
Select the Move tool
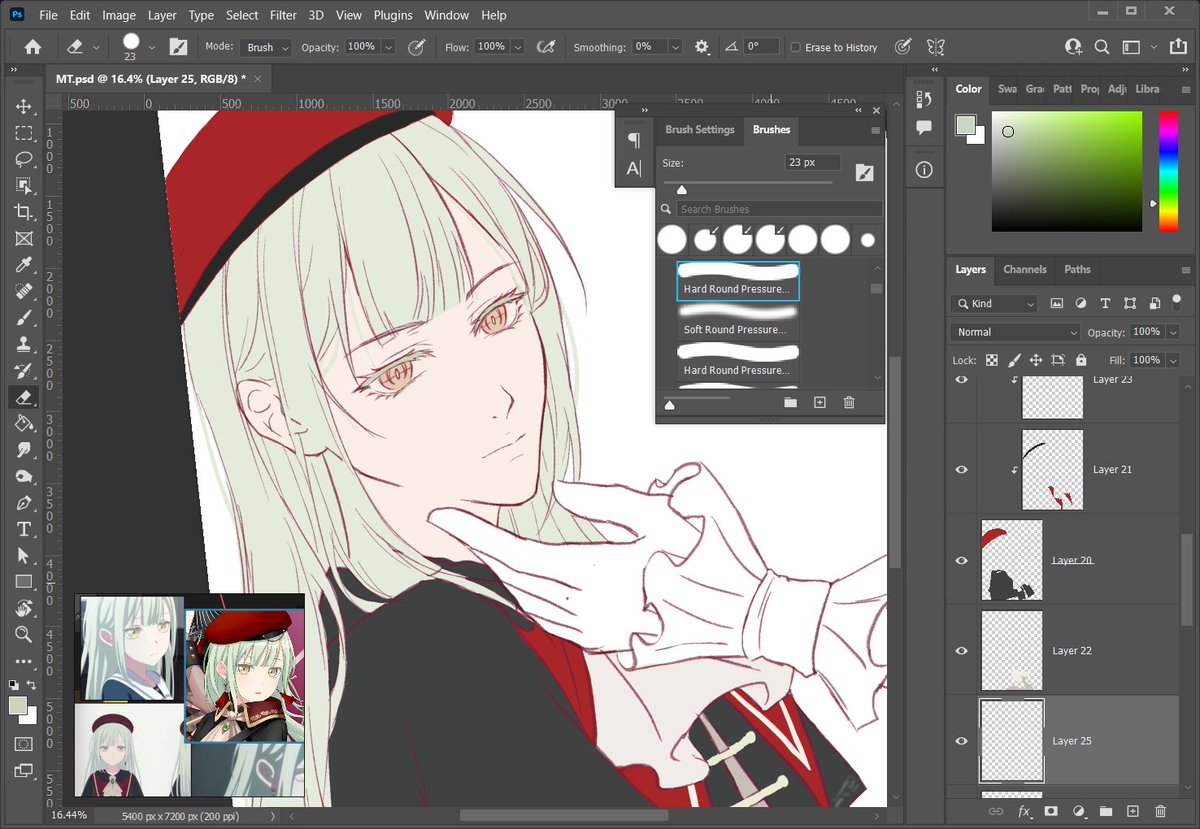coord(24,106)
